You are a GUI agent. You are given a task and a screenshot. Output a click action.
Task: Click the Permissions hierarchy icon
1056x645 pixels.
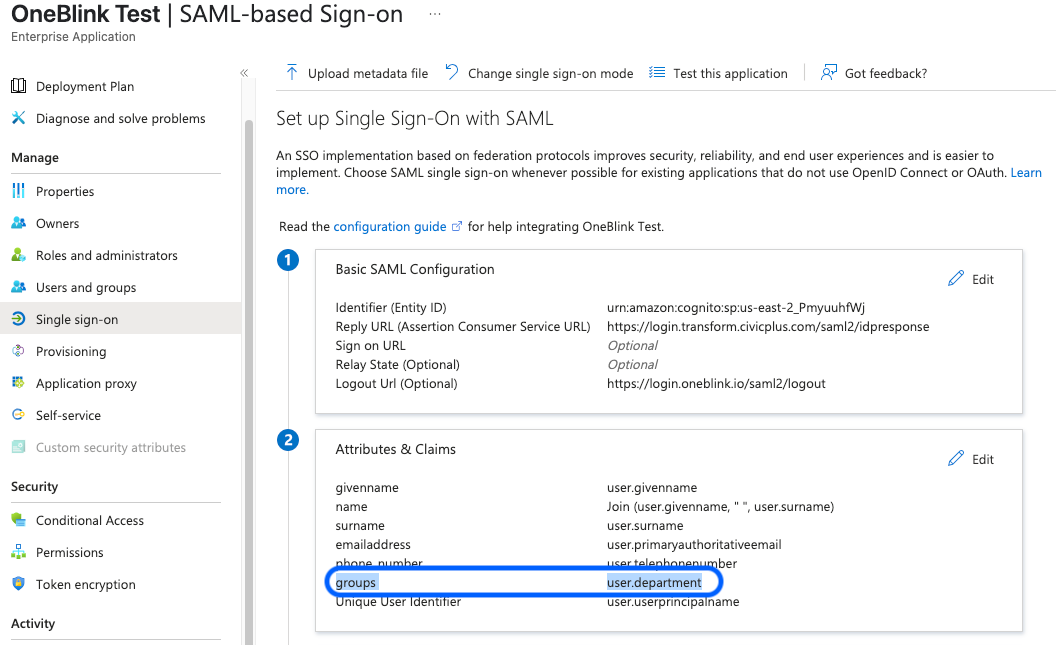(19, 552)
